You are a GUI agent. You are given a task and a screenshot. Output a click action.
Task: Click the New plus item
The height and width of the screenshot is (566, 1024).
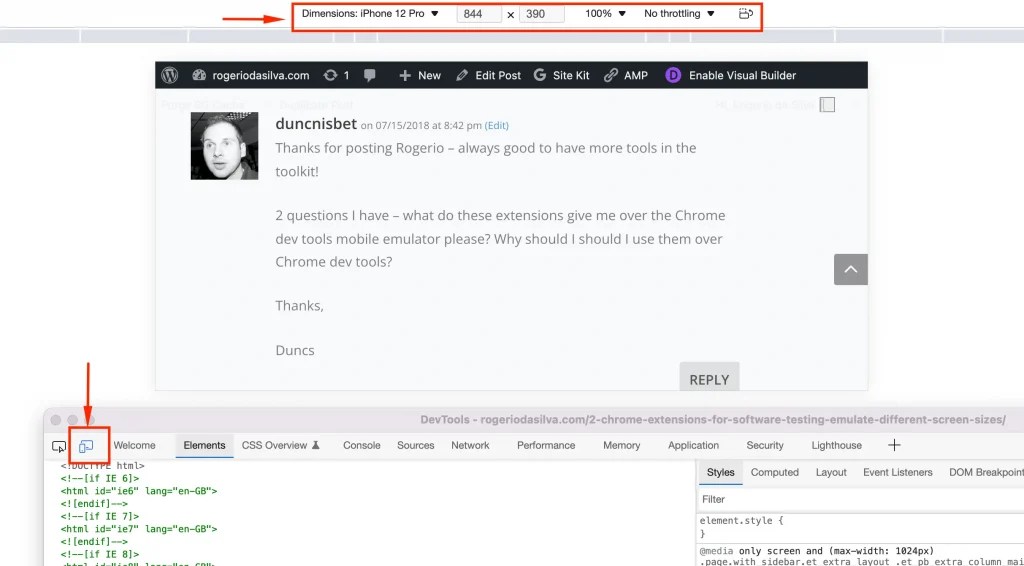[420, 75]
